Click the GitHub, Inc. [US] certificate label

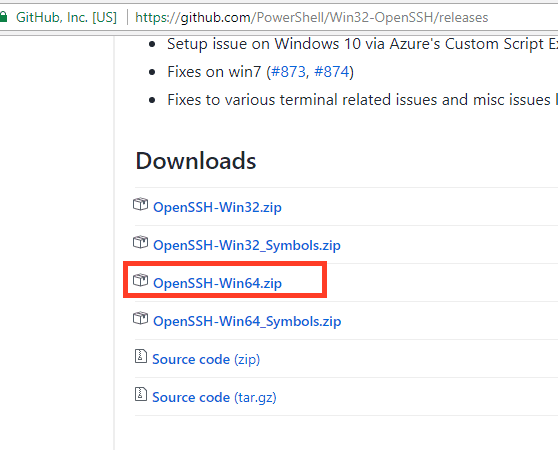(66, 17)
